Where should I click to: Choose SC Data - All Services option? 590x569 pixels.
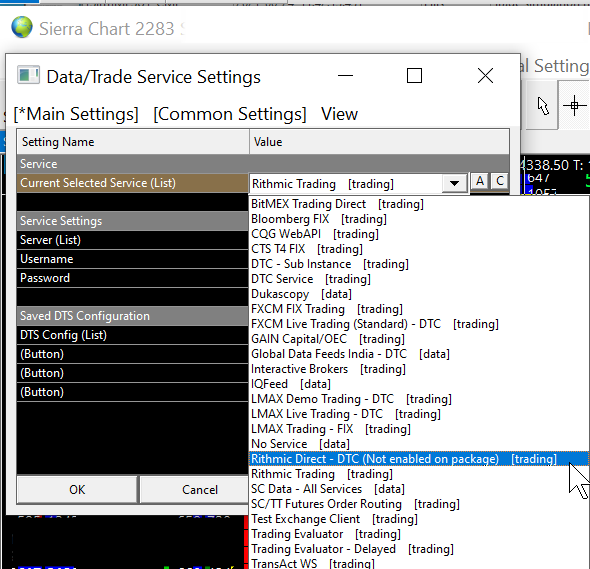(419, 489)
